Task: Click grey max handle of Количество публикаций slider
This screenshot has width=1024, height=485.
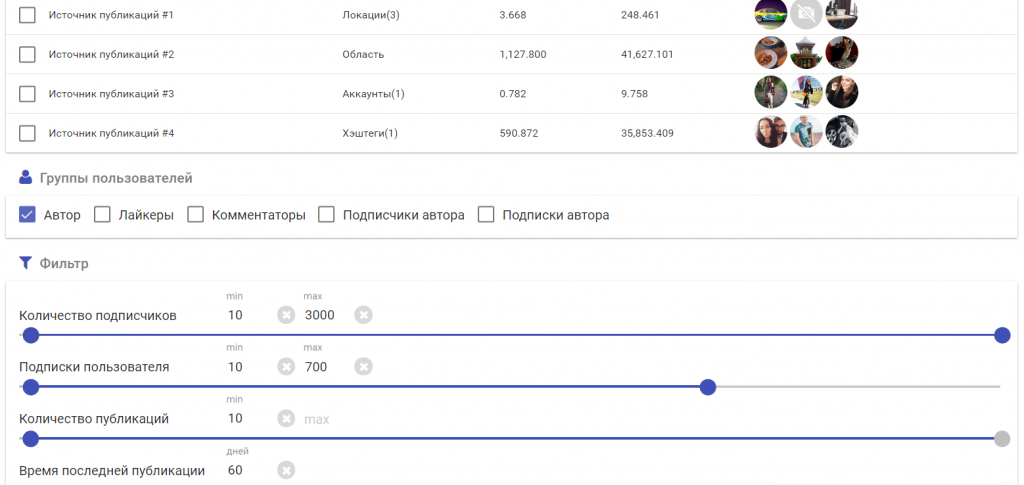Action: pyautogui.click(x=1002, y=439)
